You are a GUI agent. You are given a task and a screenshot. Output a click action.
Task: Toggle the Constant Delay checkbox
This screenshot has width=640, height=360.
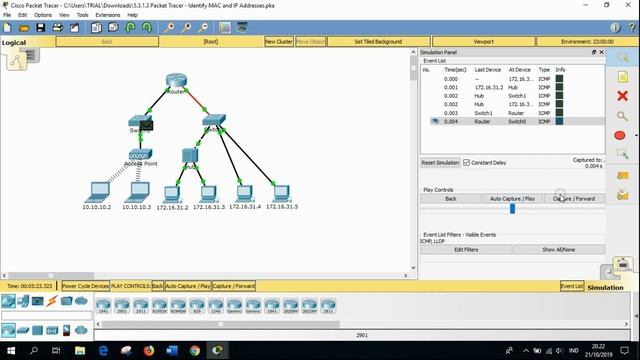pyautogui.click(x=467, y=162)
